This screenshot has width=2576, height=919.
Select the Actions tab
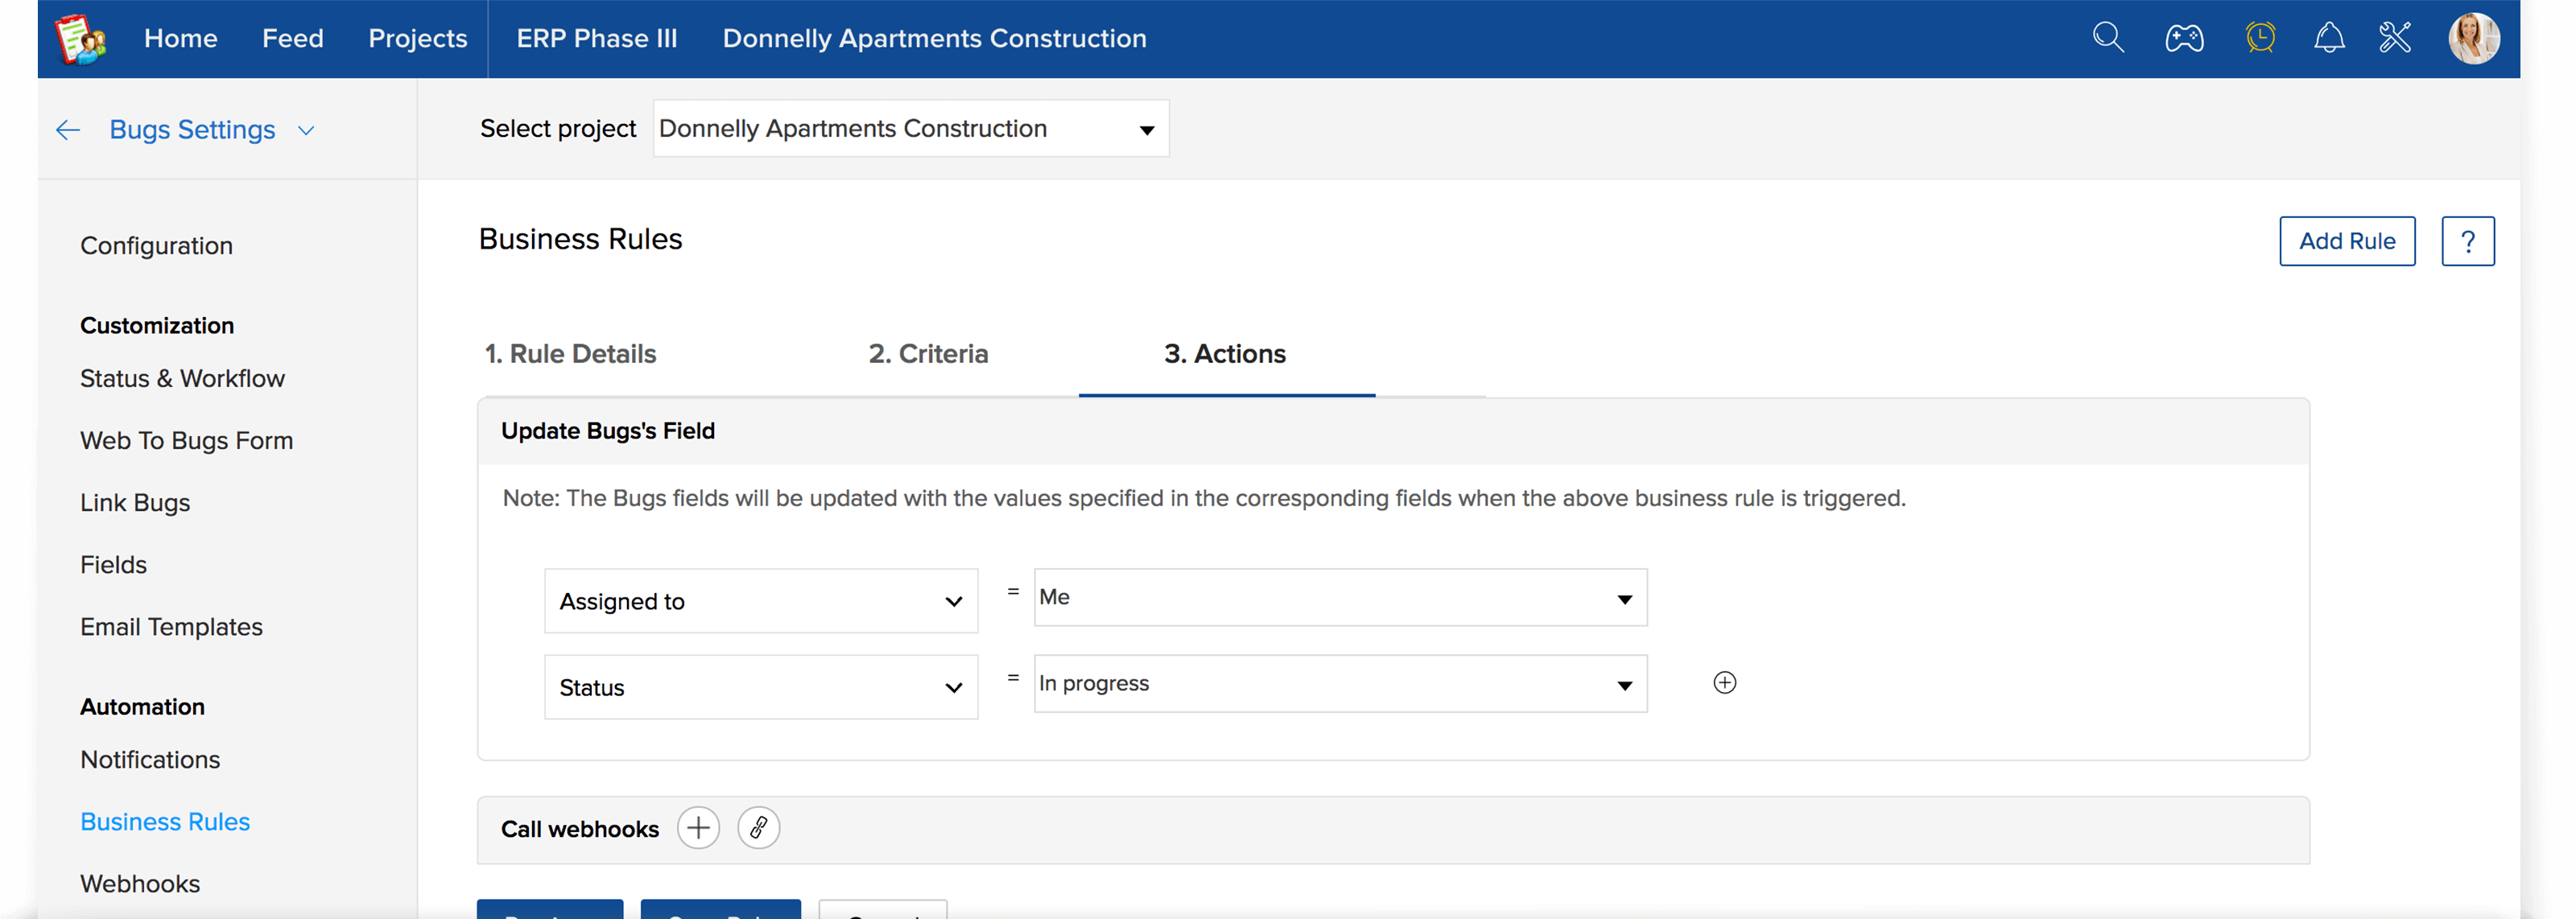tap(1225, 354)
